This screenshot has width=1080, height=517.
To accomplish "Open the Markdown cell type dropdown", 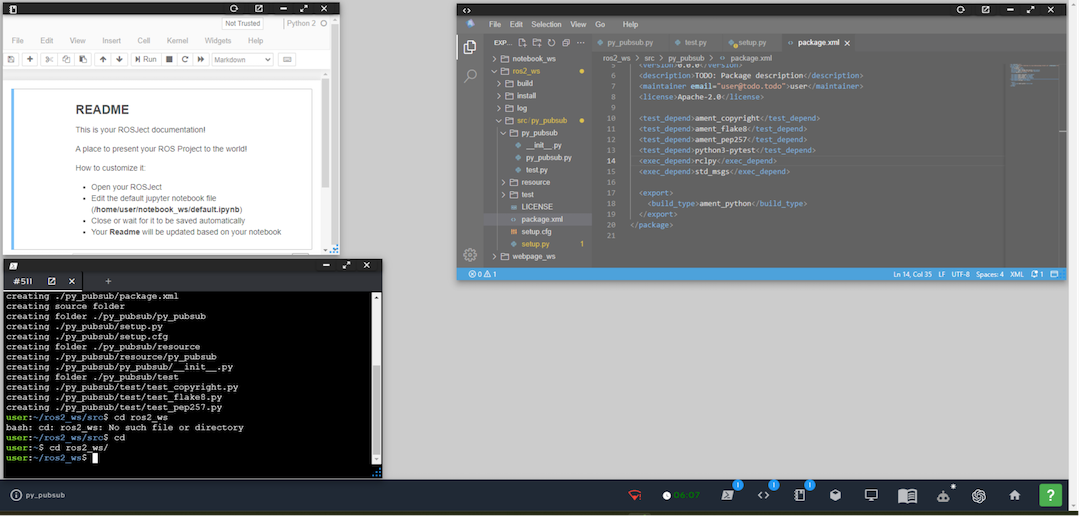I will click(x=242, y=59).
